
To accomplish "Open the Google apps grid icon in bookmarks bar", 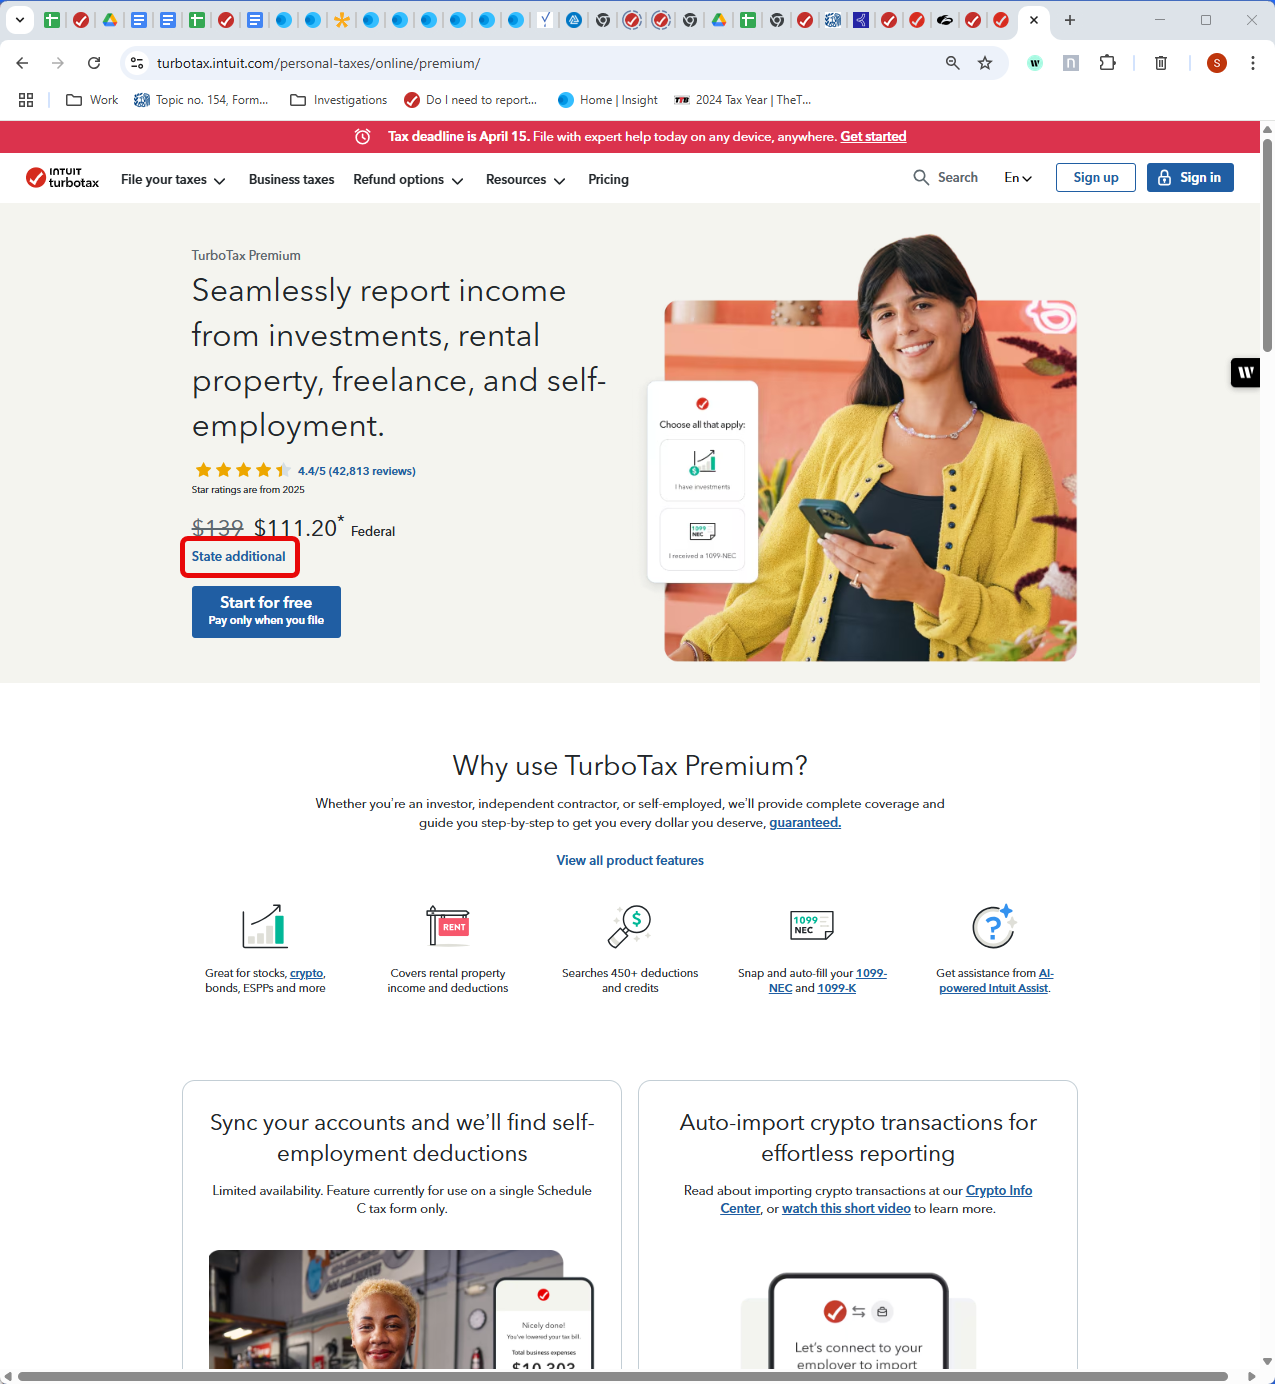I will (26, 100).
